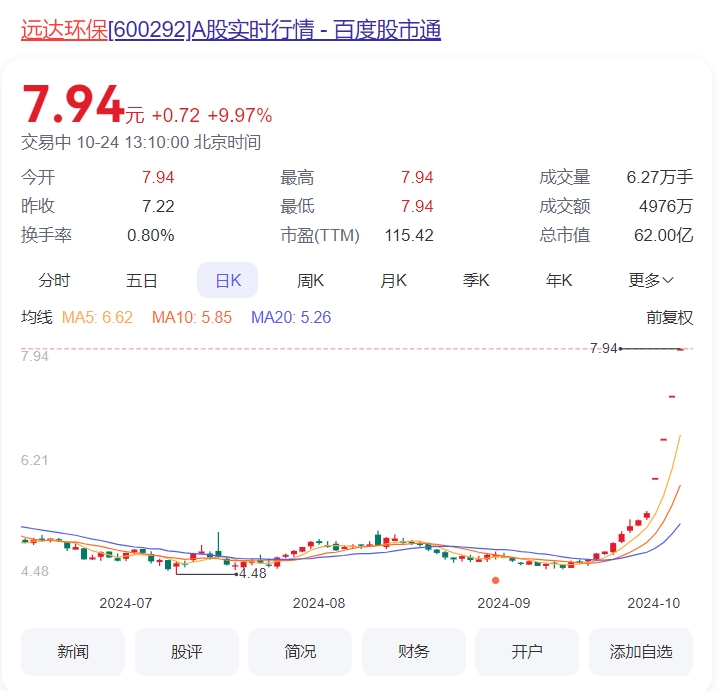The height and width of the screenshot is (691, 720).
Task: Click the MA5 moving average label
Action: point(97,318)
